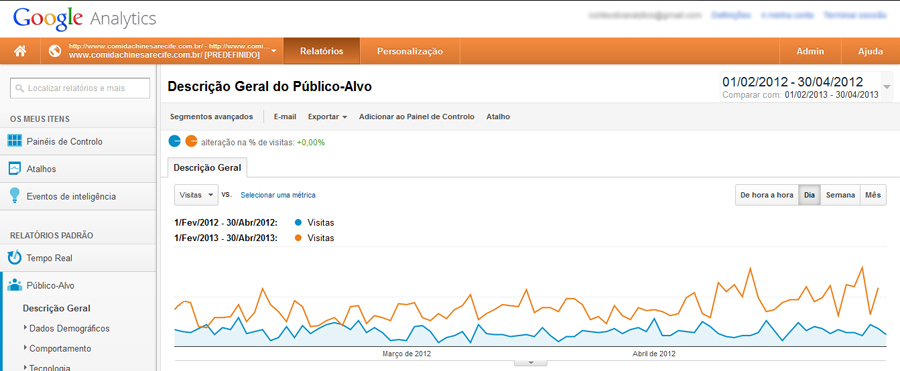Open the Visitas metric dropdown
The image size is (900, 371).
[196, 195]
